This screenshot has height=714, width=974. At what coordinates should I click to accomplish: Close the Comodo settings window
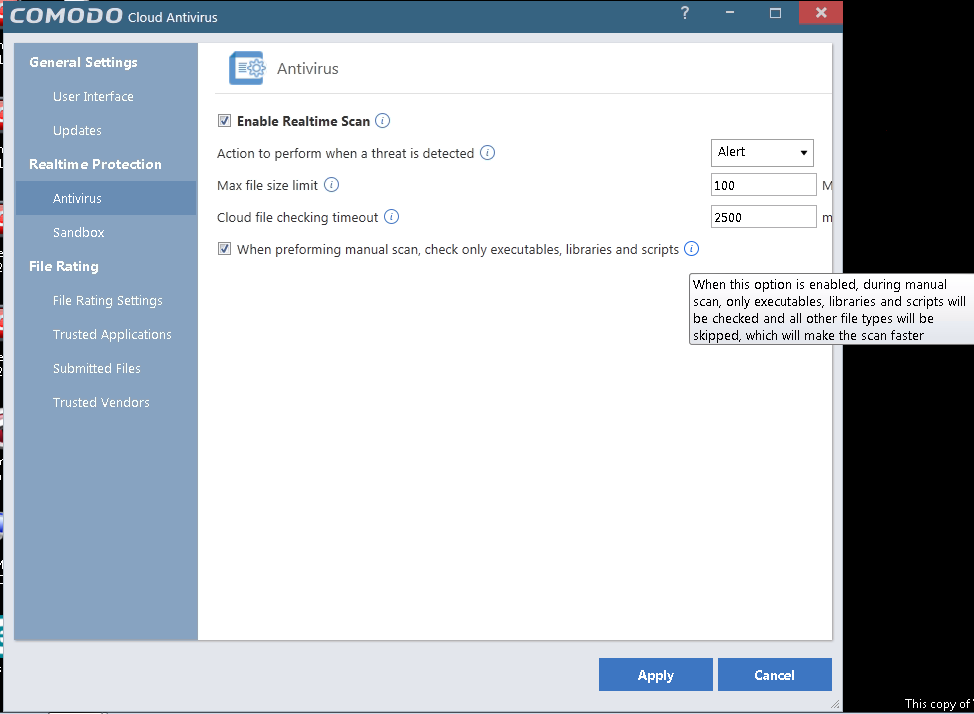(x=821, y=13)
